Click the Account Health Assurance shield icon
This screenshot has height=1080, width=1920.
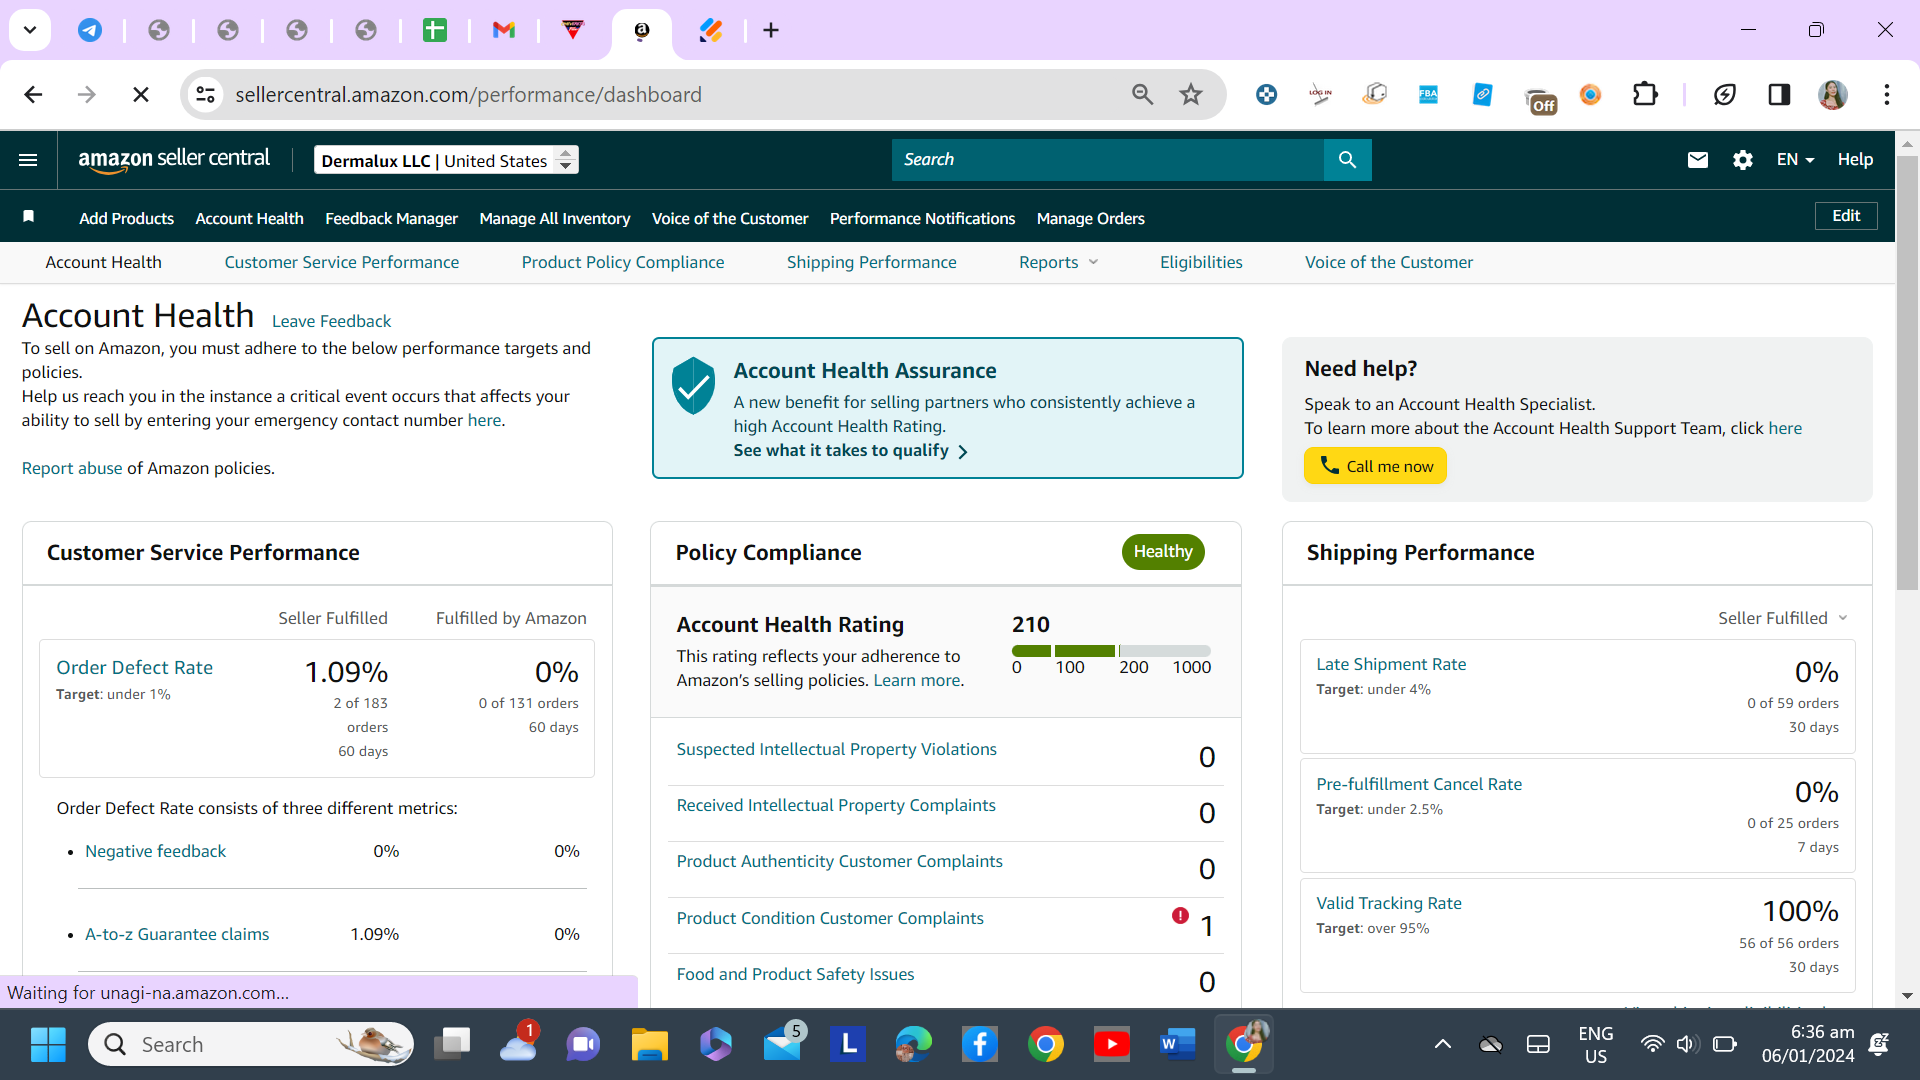[x=693, y=386]
